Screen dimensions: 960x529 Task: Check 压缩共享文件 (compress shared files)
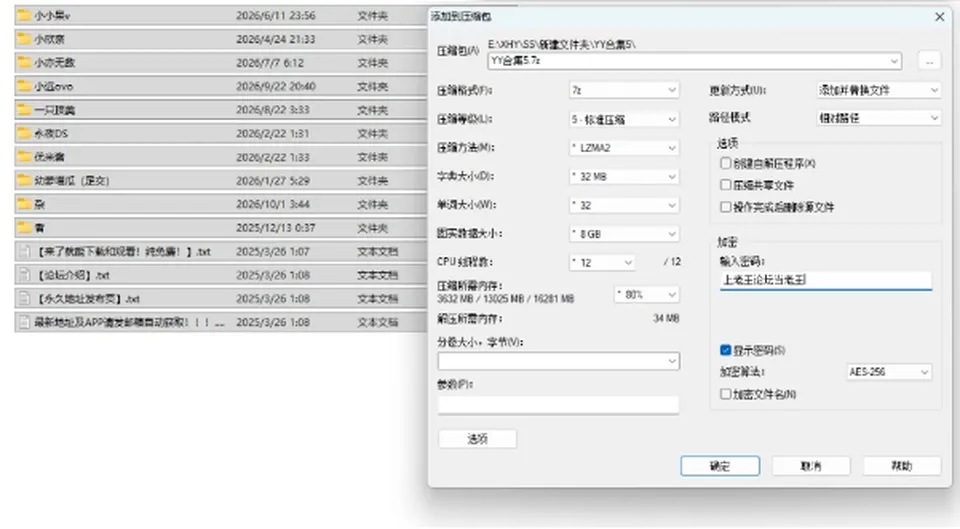(726, 185)
